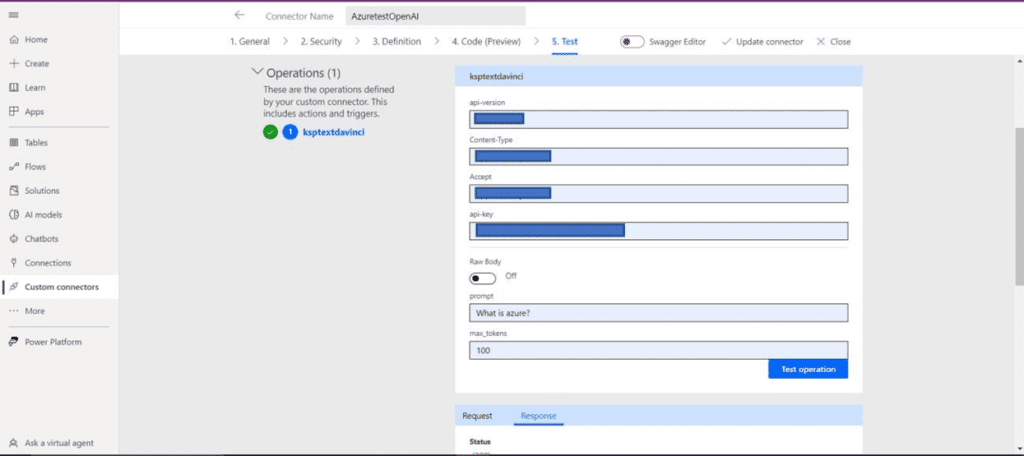Click the hamburger menu icon

(13, 15)
